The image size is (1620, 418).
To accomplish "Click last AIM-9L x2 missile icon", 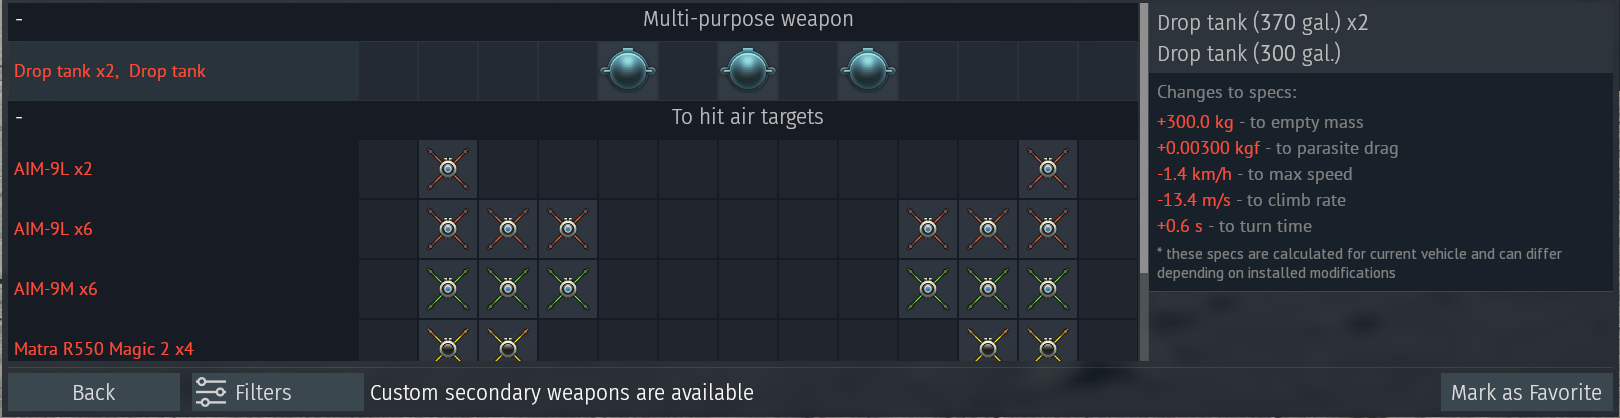I will click(1048, 169).
